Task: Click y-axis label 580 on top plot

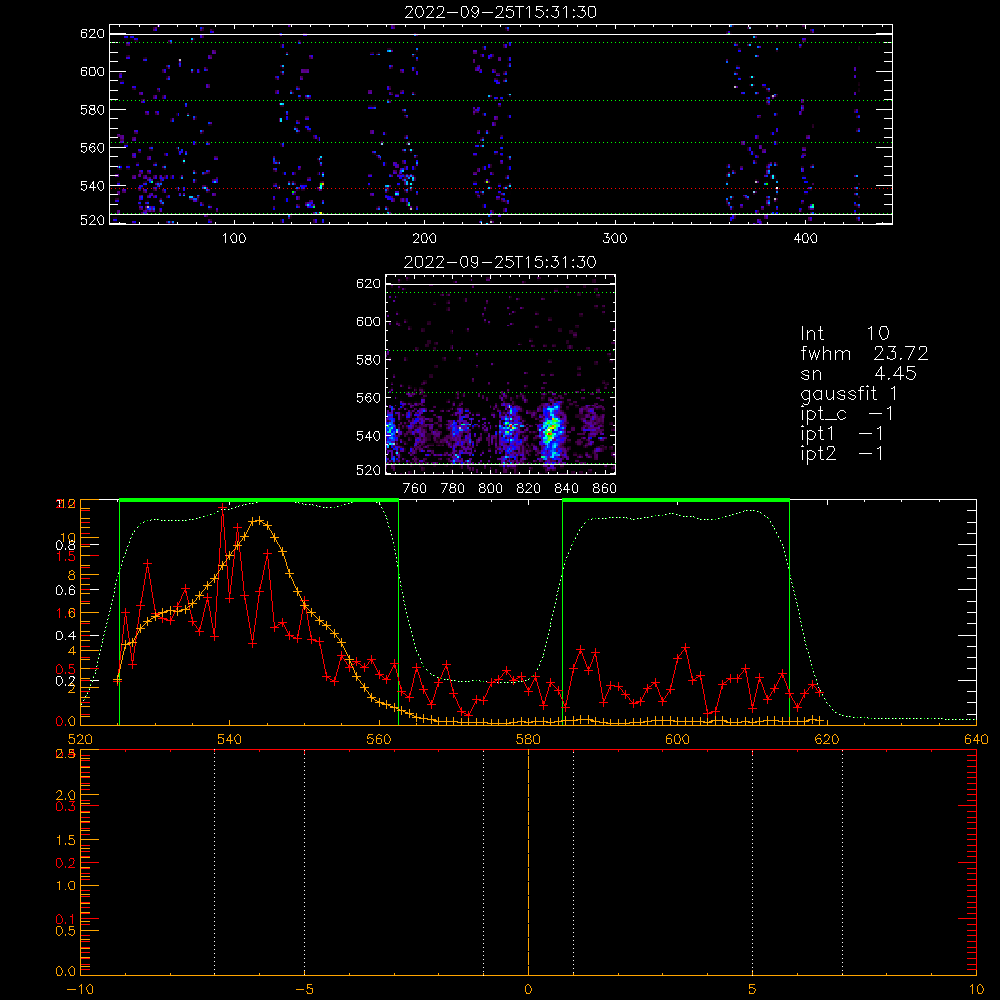Action: (x=92, y=110)
